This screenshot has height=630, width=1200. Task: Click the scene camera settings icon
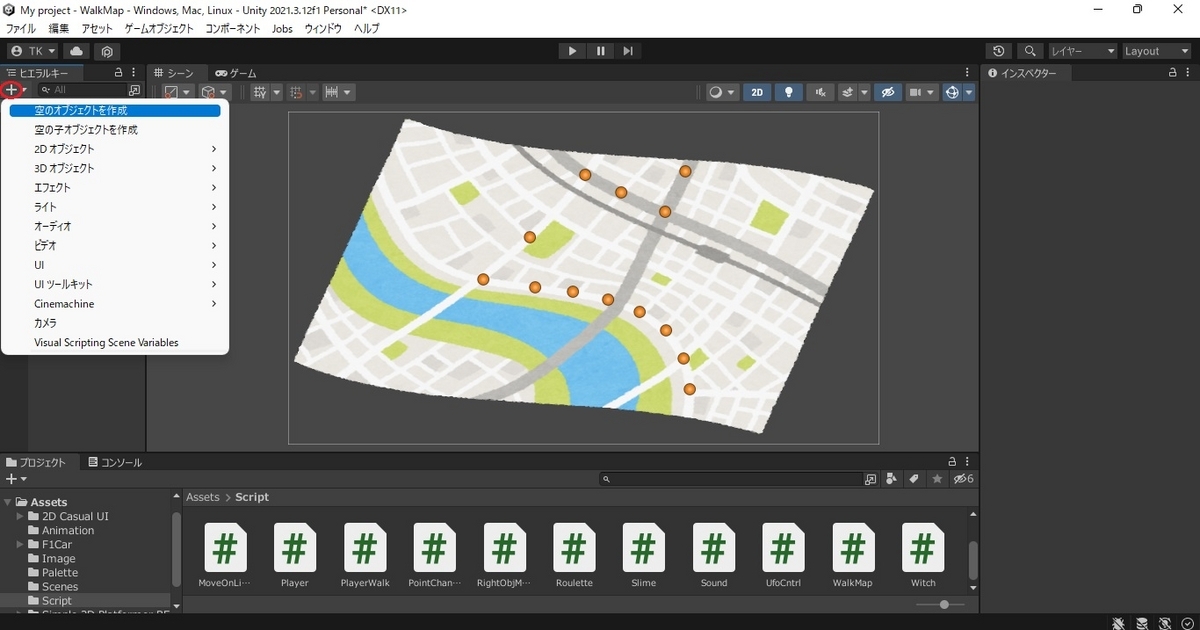click(x=915, y=92)
